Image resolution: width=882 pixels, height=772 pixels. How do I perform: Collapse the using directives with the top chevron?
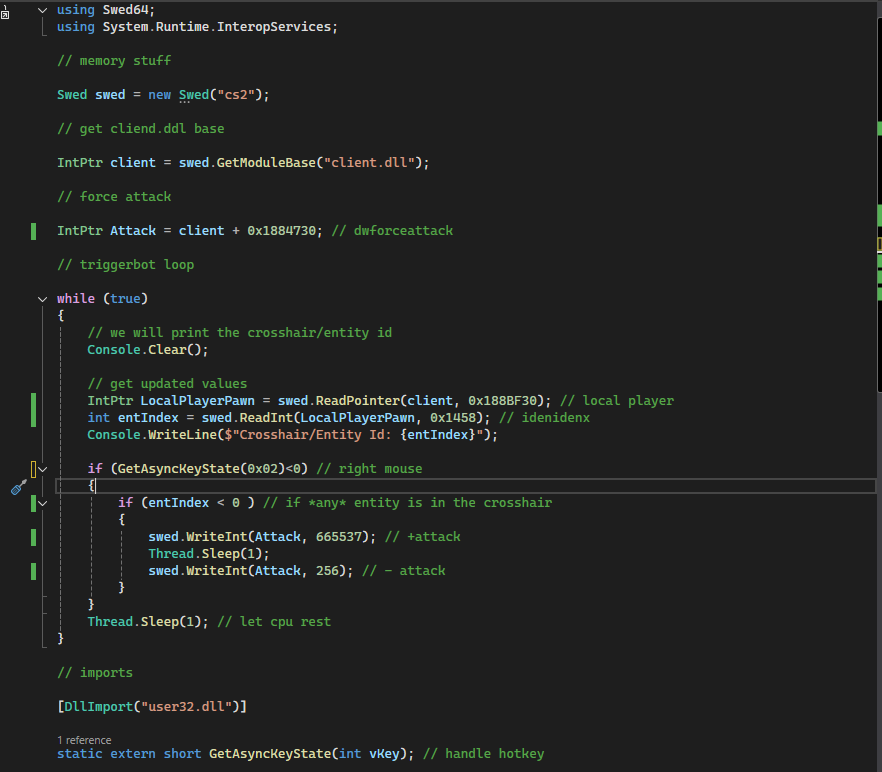click(42, 9)
